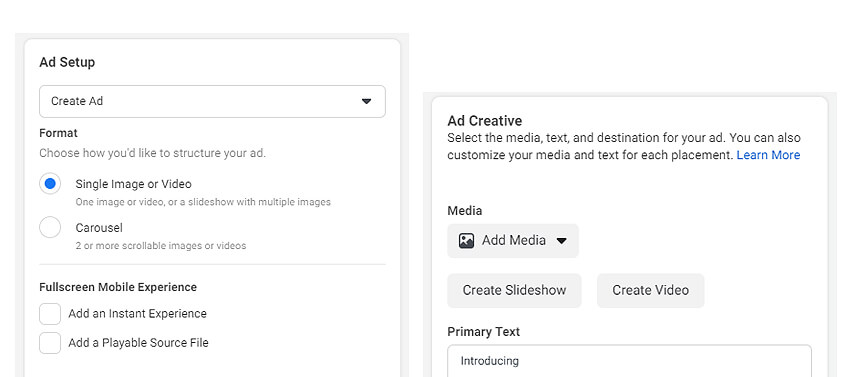Click the Ad Setup heading
This screenshot has width=848, height=377.
(x=67, y=62)
